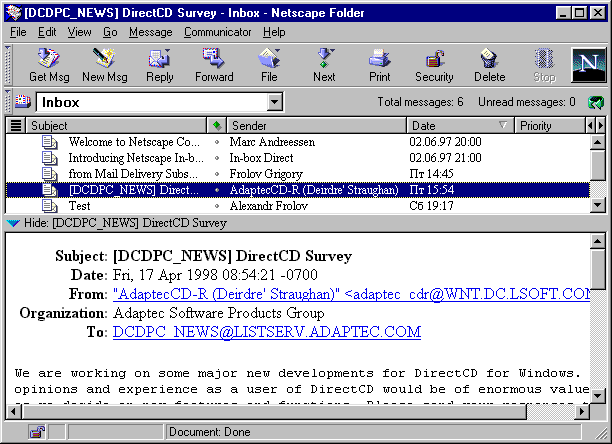This screenshot has height=444, width=612.
Task: Delete the selected message
Action: pos(489,59)
